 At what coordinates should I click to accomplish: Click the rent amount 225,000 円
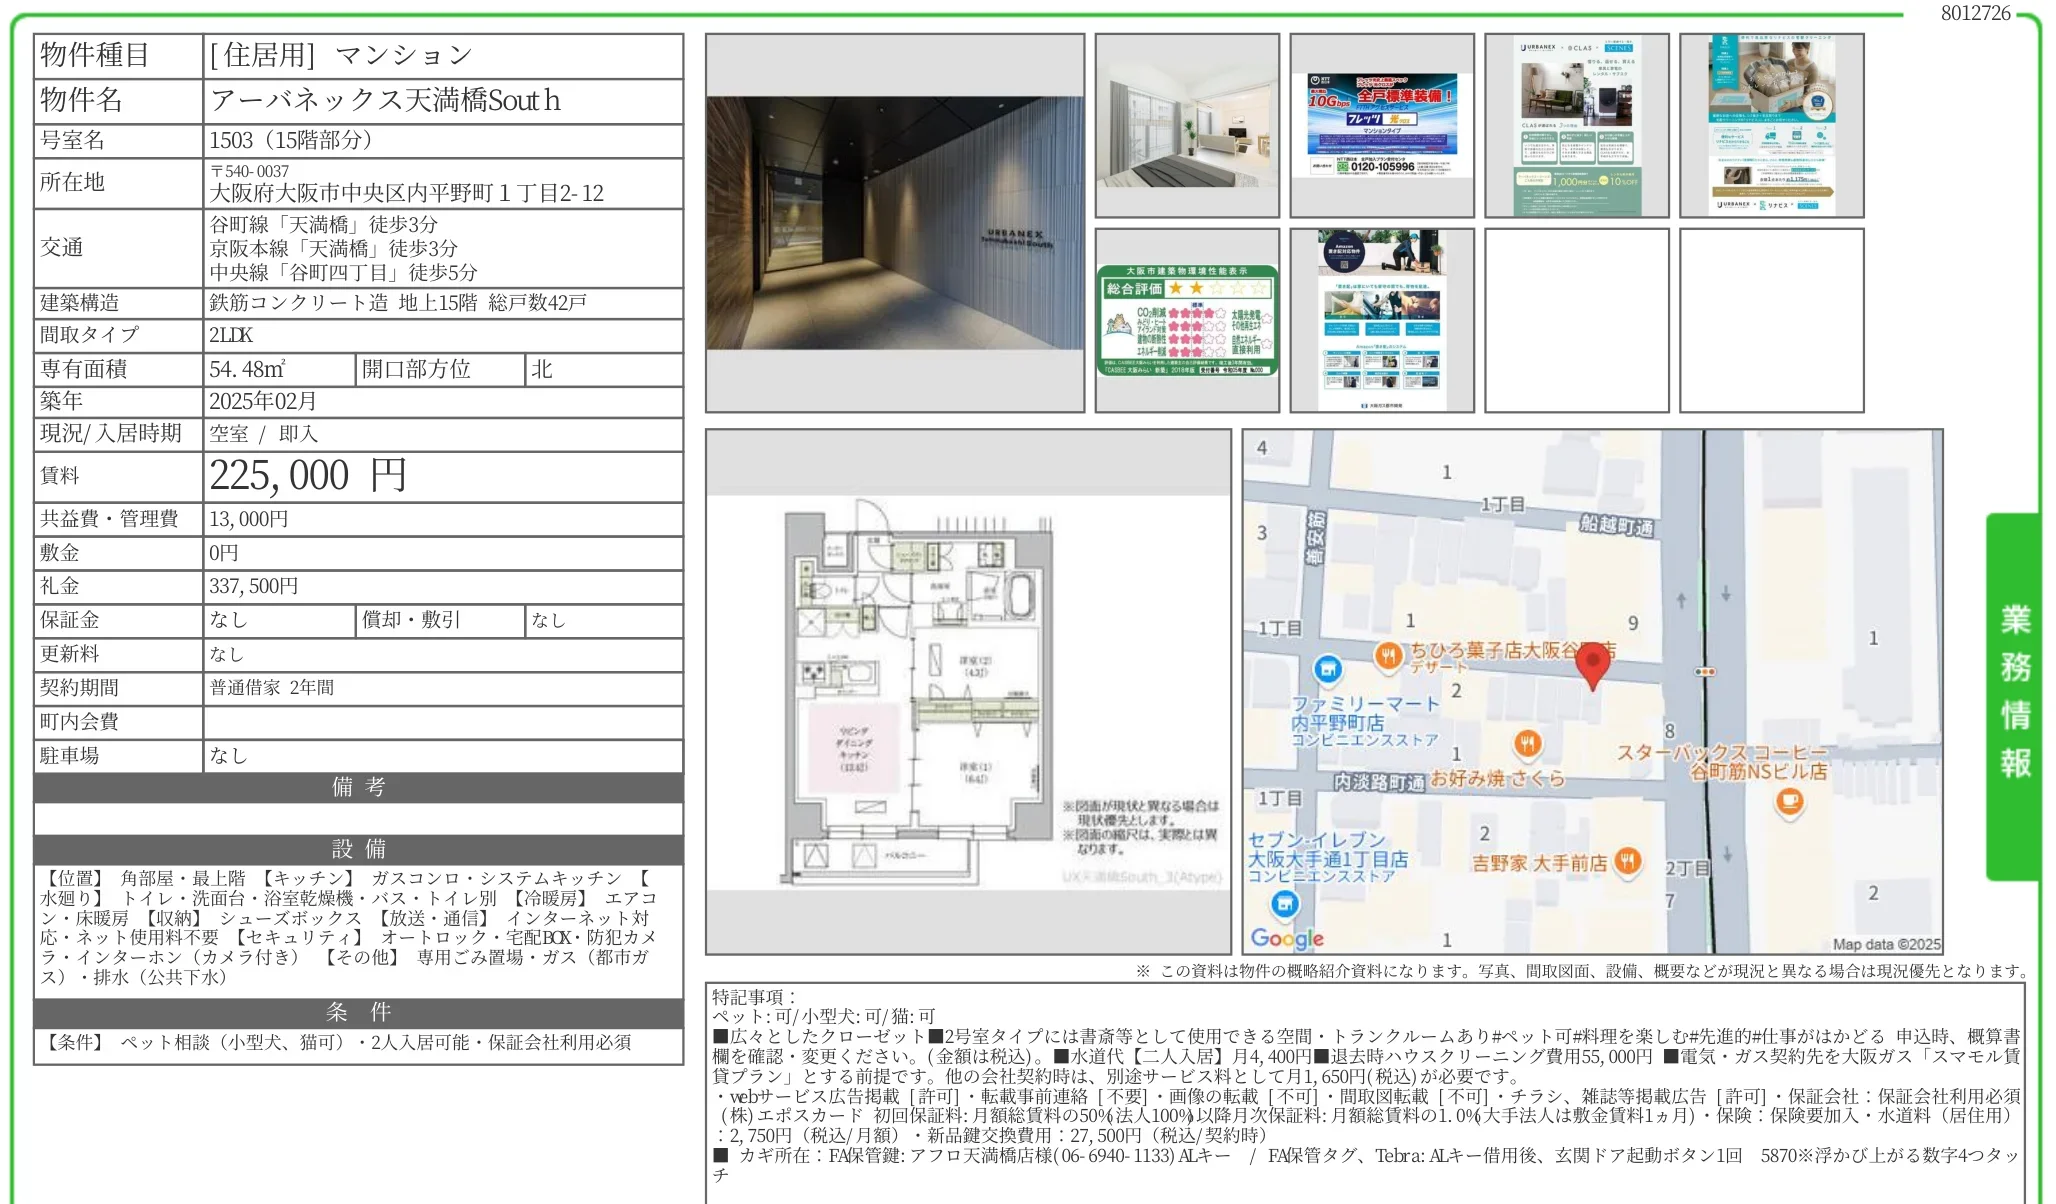(x=308, y=476)
